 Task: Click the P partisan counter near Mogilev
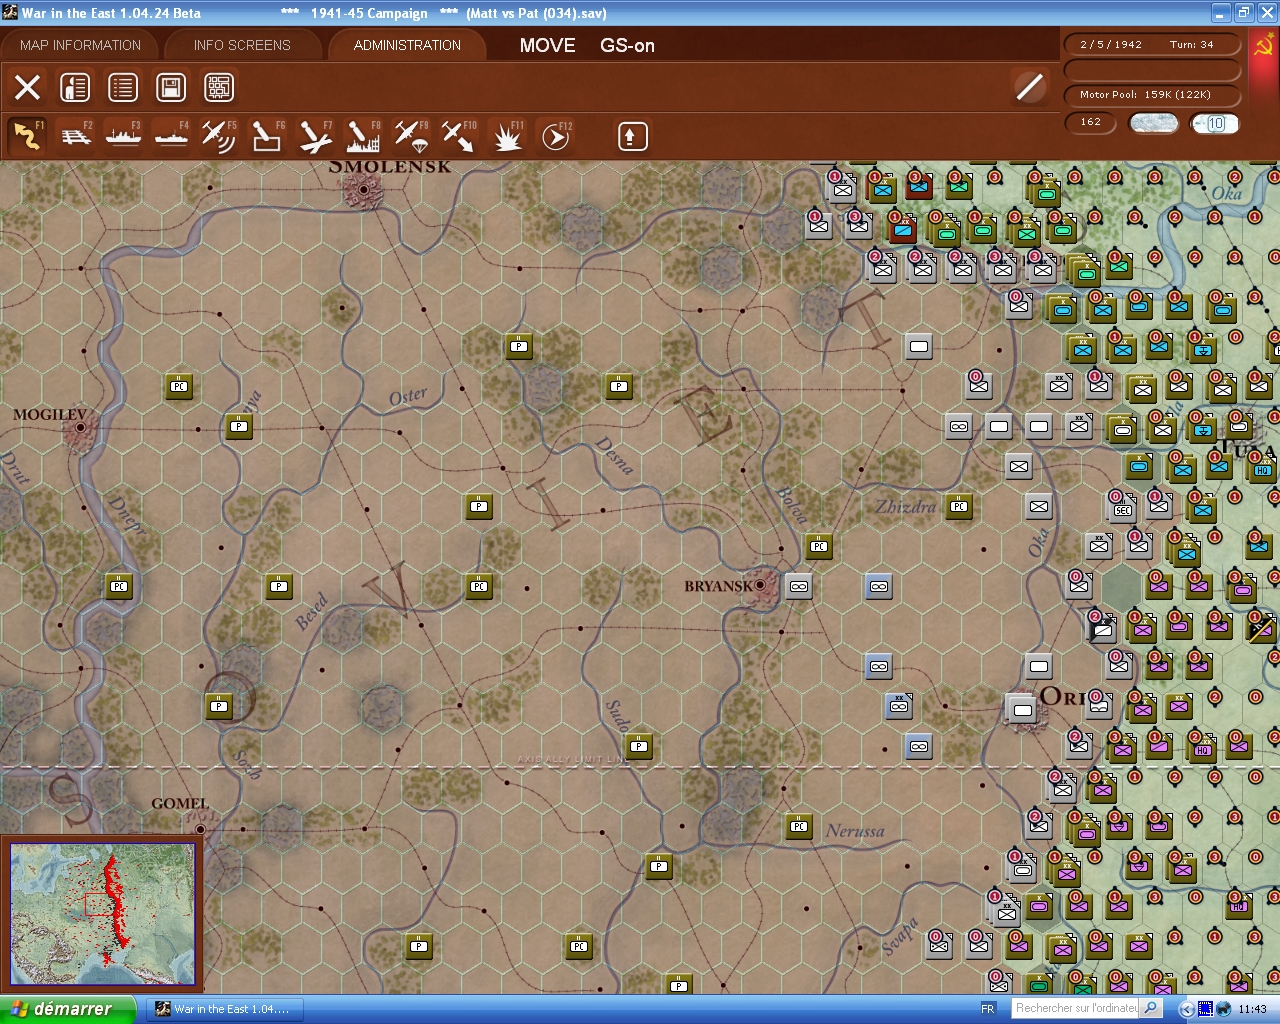click(x=239, y=427)
